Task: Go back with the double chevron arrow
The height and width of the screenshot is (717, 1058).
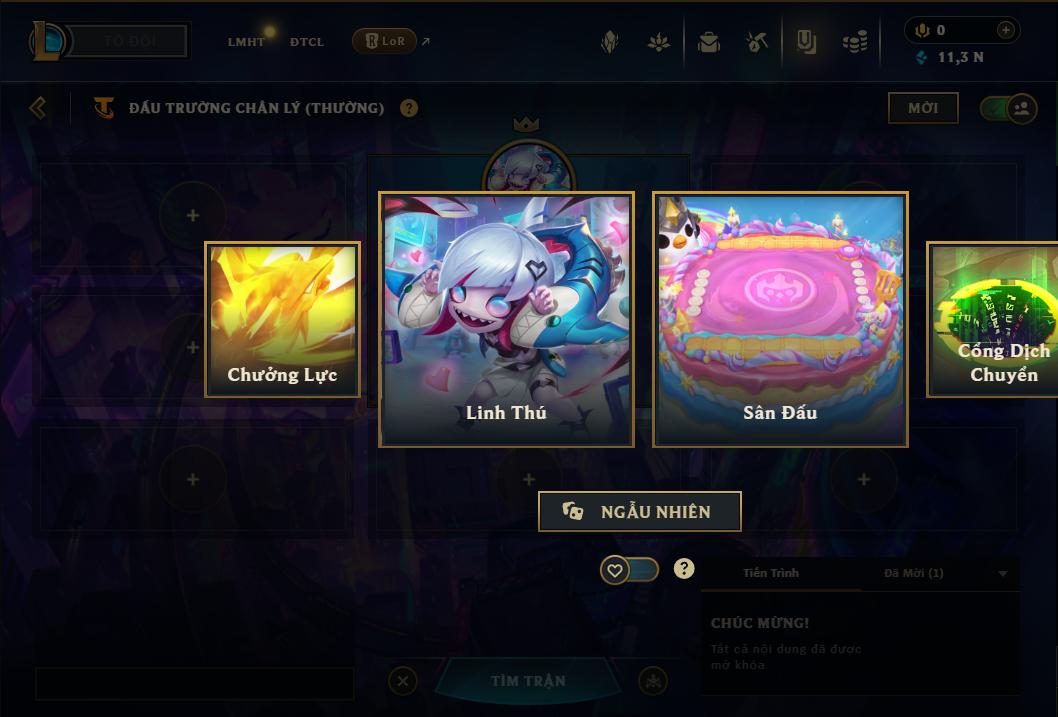Action: pyautogui.click(x=38, y=108)
